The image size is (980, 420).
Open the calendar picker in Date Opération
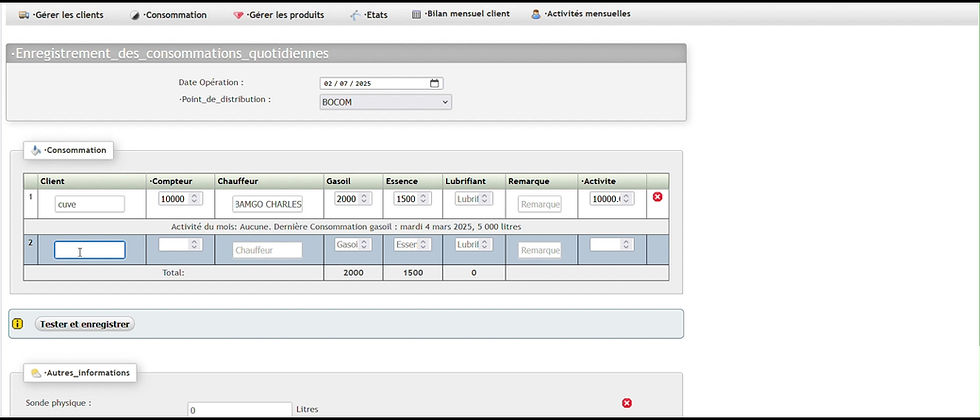[434, 83]
